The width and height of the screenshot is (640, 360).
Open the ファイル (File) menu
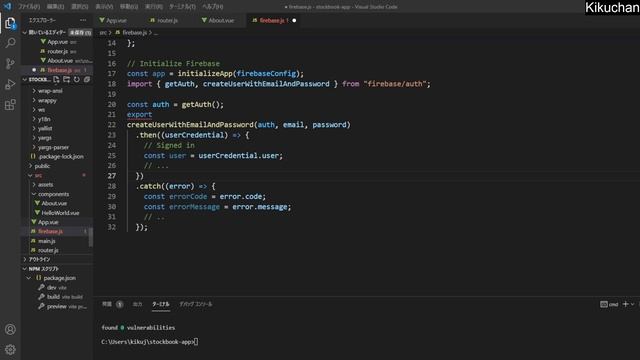click(x=29, y=7)
